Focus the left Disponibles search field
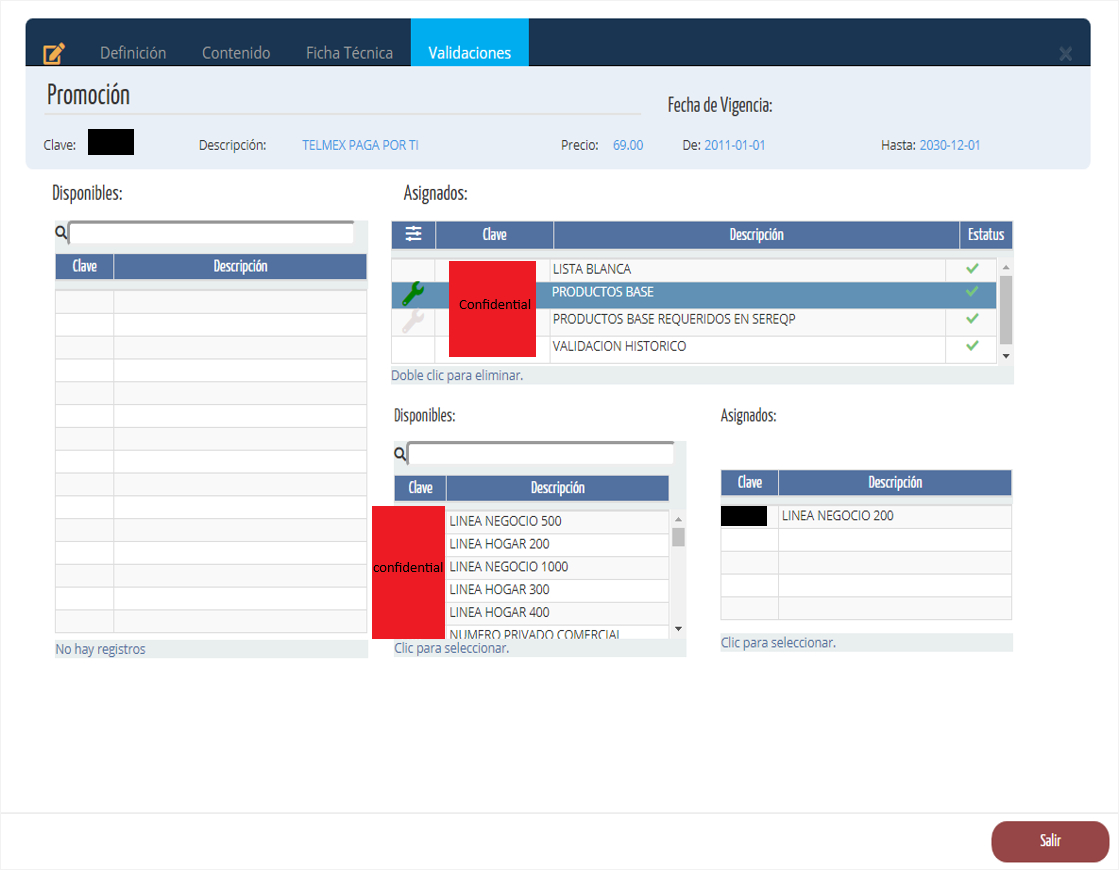Image resolution: width=1119 pixels, height=870 pixels. pyautogui.click(x=211, y=233)
